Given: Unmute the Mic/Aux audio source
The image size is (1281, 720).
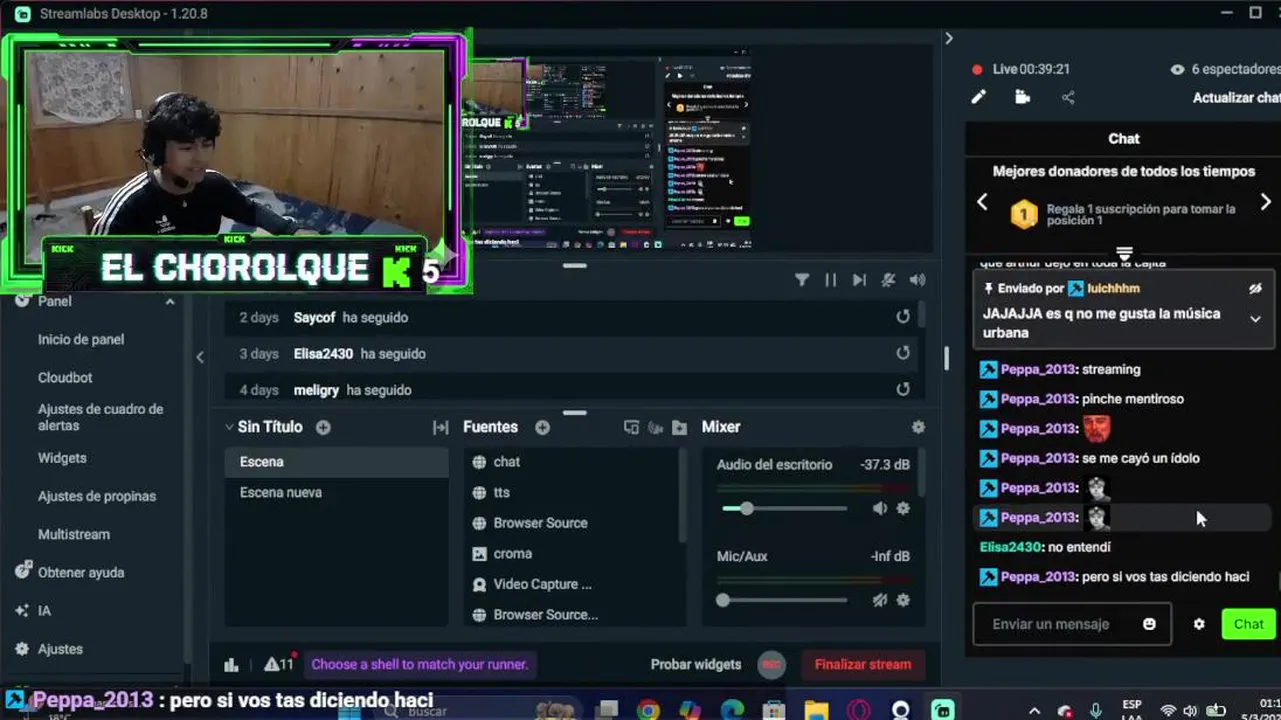Looking at the screenshot, I should click(879, 600).
